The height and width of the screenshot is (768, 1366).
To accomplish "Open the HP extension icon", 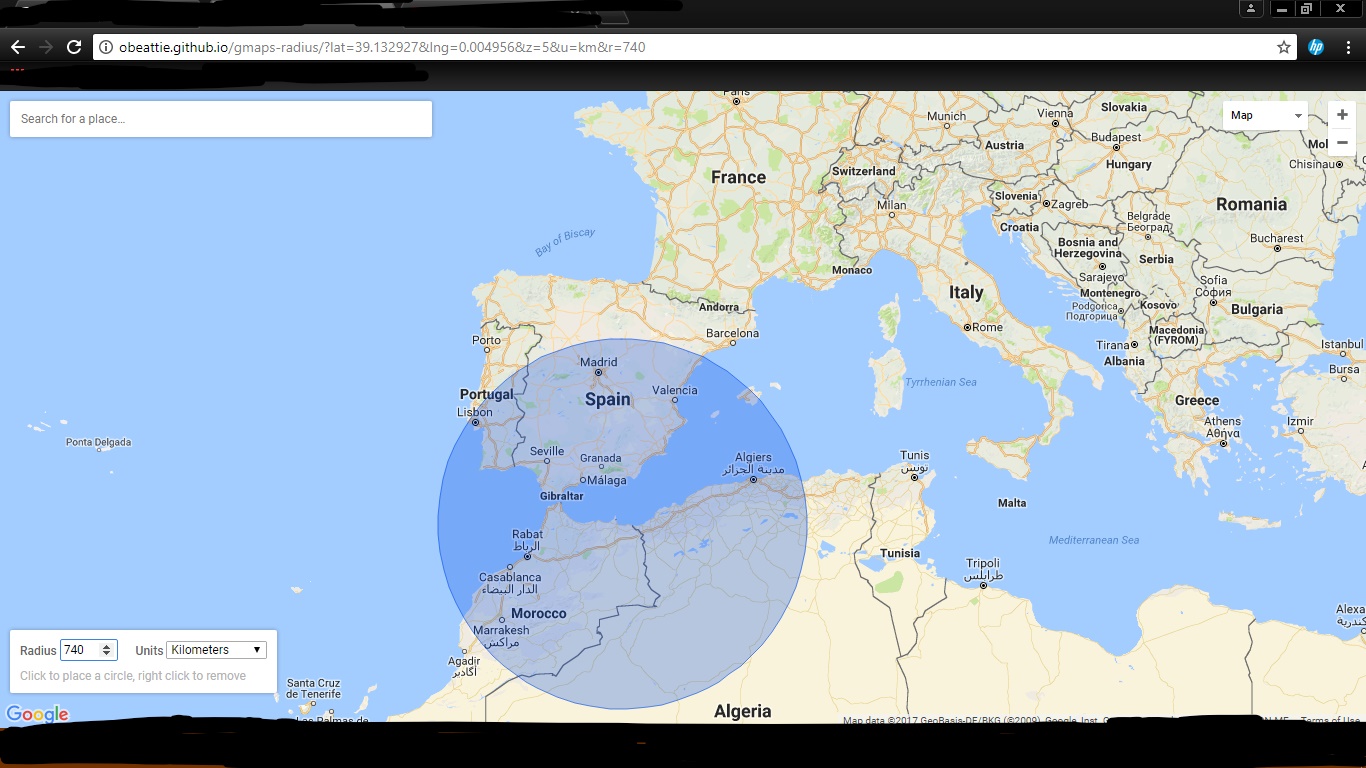I will pyautogui.click(x=1316, y=47).
